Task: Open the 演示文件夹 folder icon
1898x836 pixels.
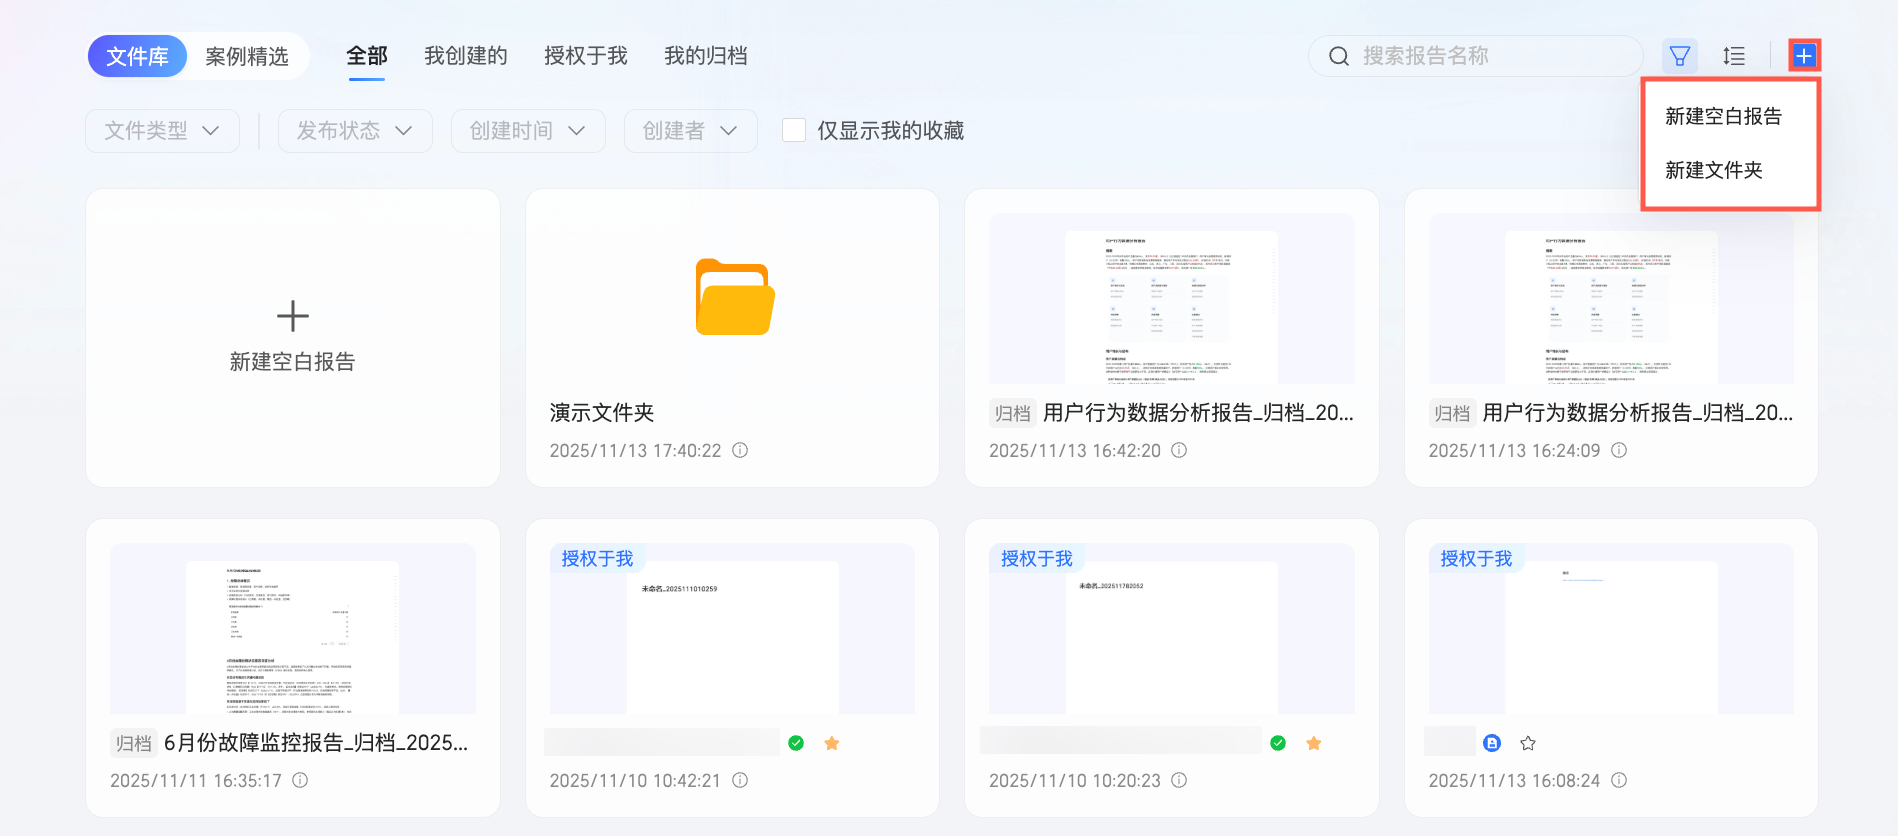Action: click(735, 297)
